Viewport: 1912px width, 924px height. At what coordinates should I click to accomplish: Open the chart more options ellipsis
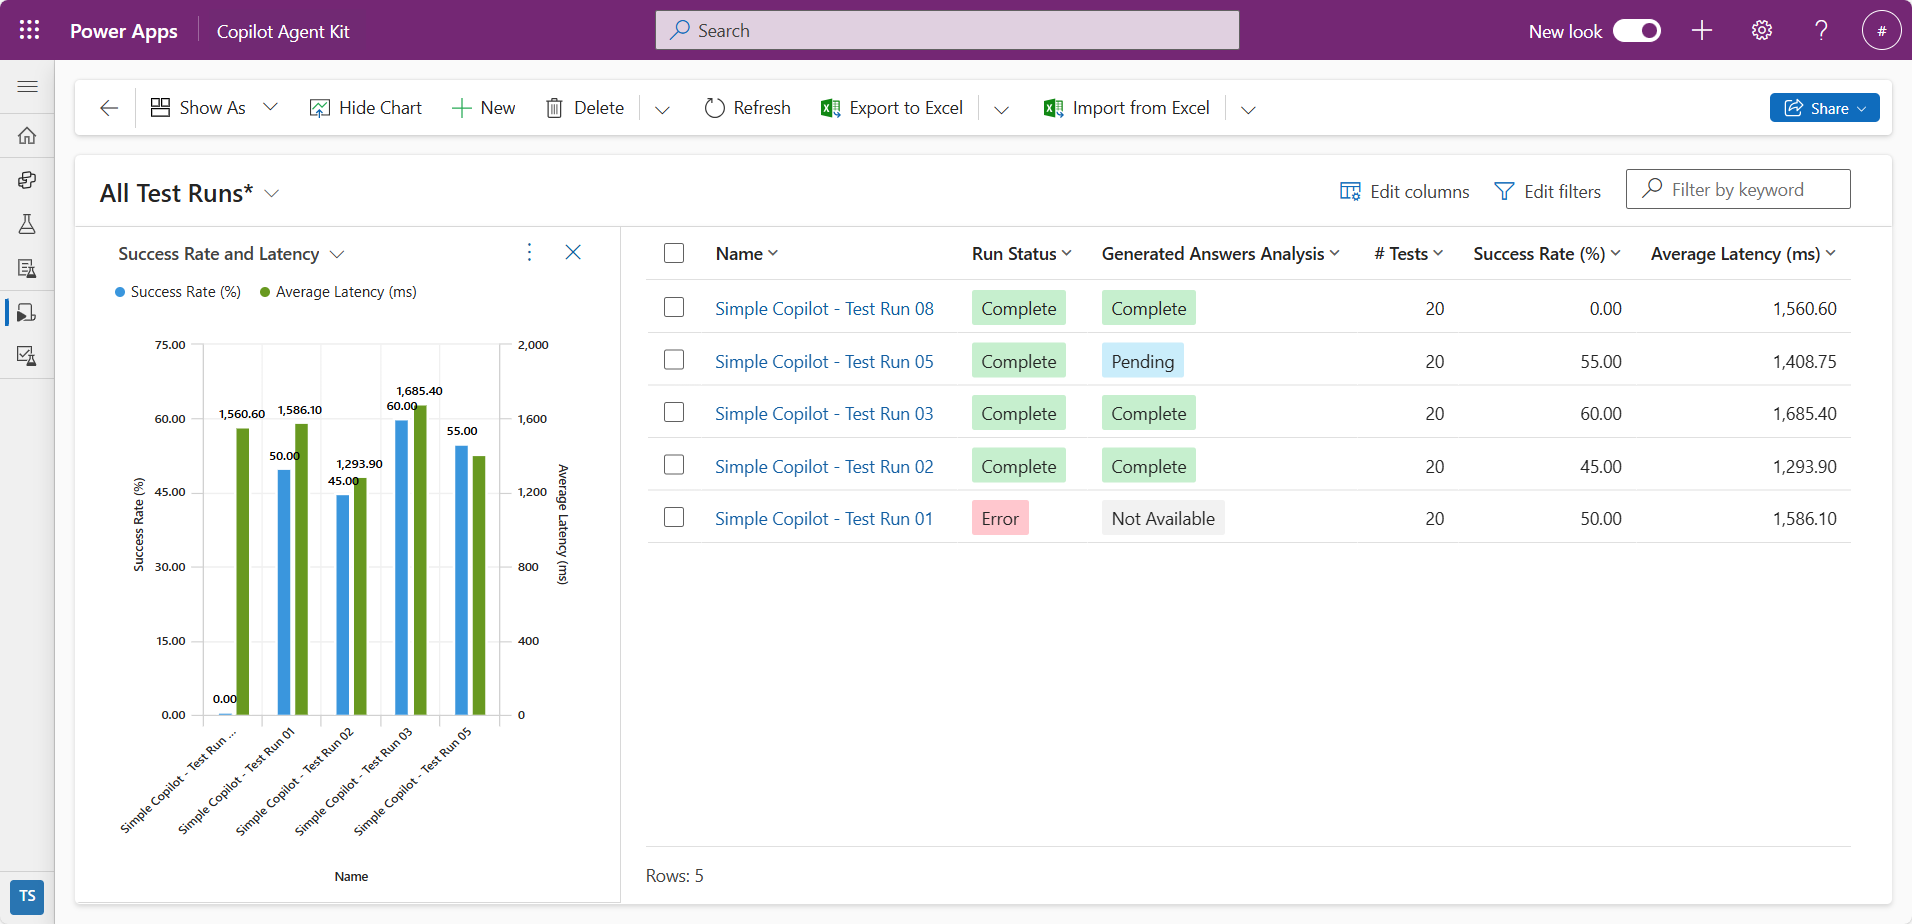[529, 252]
